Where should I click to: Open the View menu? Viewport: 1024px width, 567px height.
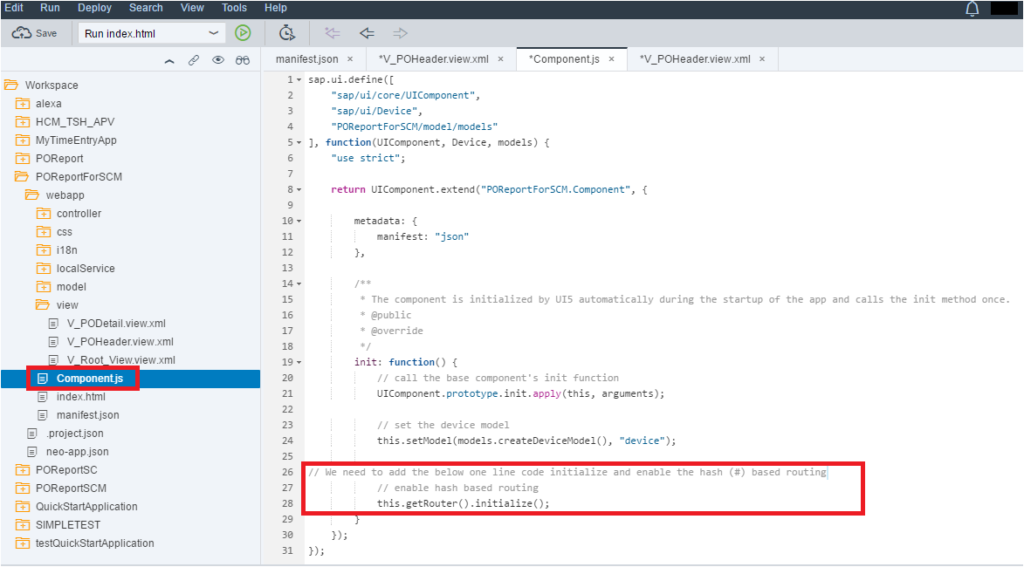(x=192, y=8)
